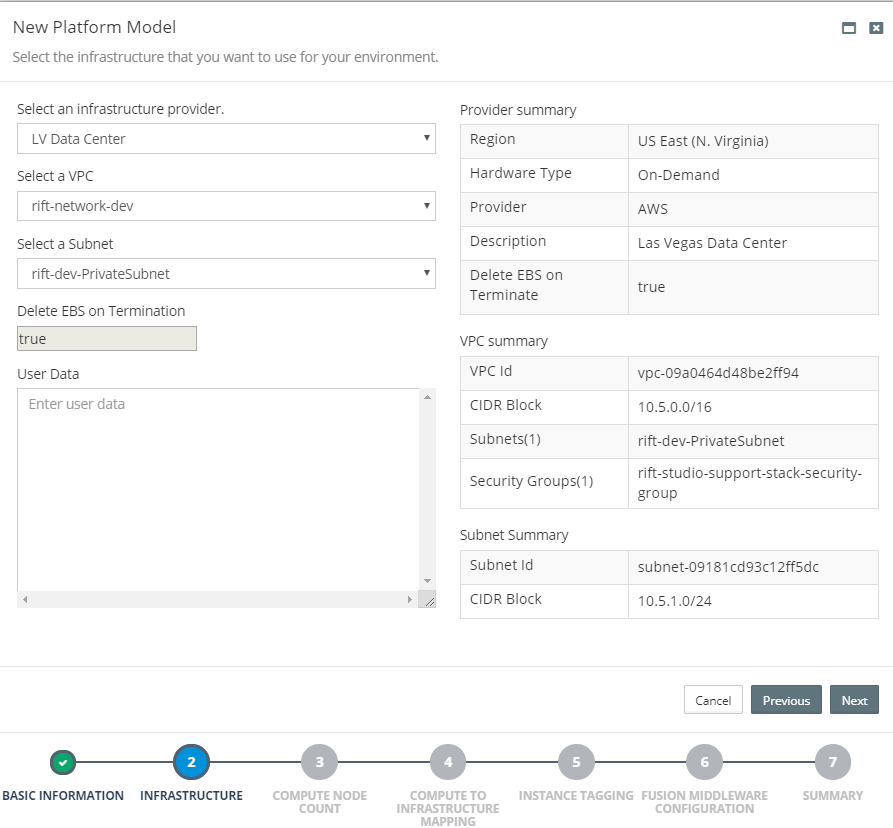Image resolution: width=893 pixels, height=828 pixels.
Task: Jump to the Summary step circle
Action: click(833, 762)
